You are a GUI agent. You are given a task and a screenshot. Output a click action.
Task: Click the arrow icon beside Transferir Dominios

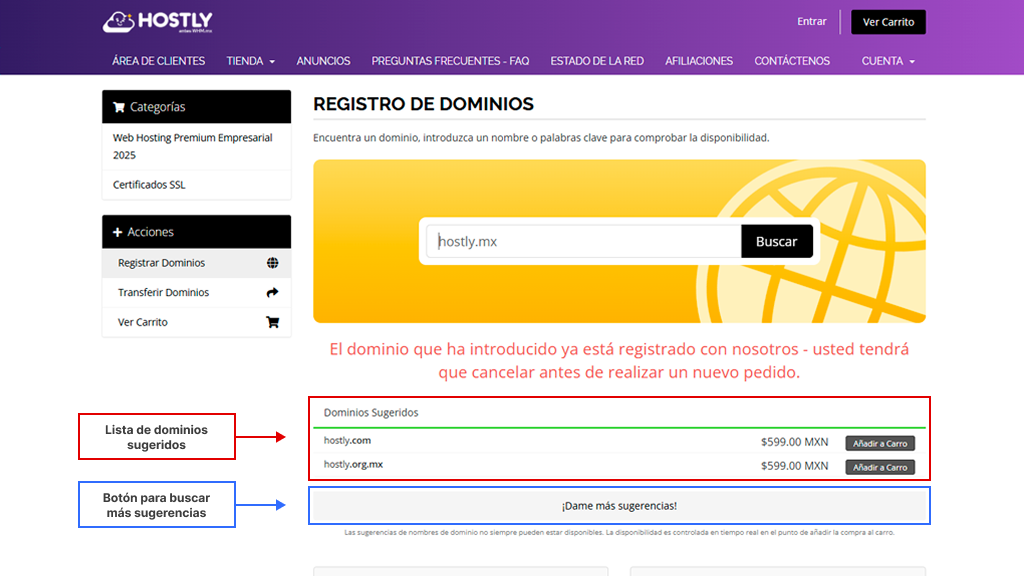coord(272,293)
